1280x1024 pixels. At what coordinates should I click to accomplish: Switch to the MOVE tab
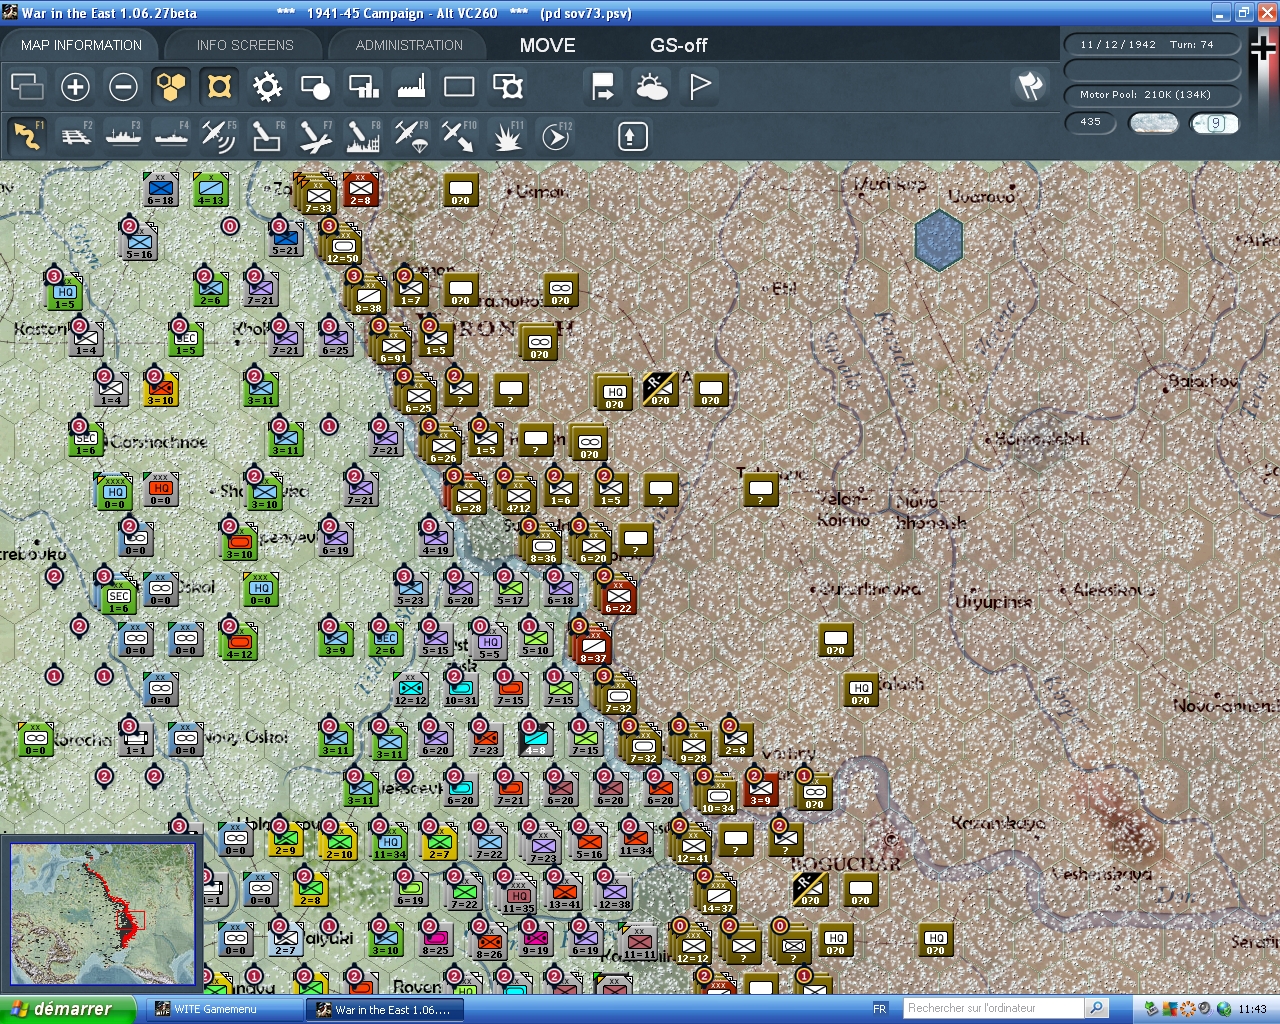tap(547, 45)
